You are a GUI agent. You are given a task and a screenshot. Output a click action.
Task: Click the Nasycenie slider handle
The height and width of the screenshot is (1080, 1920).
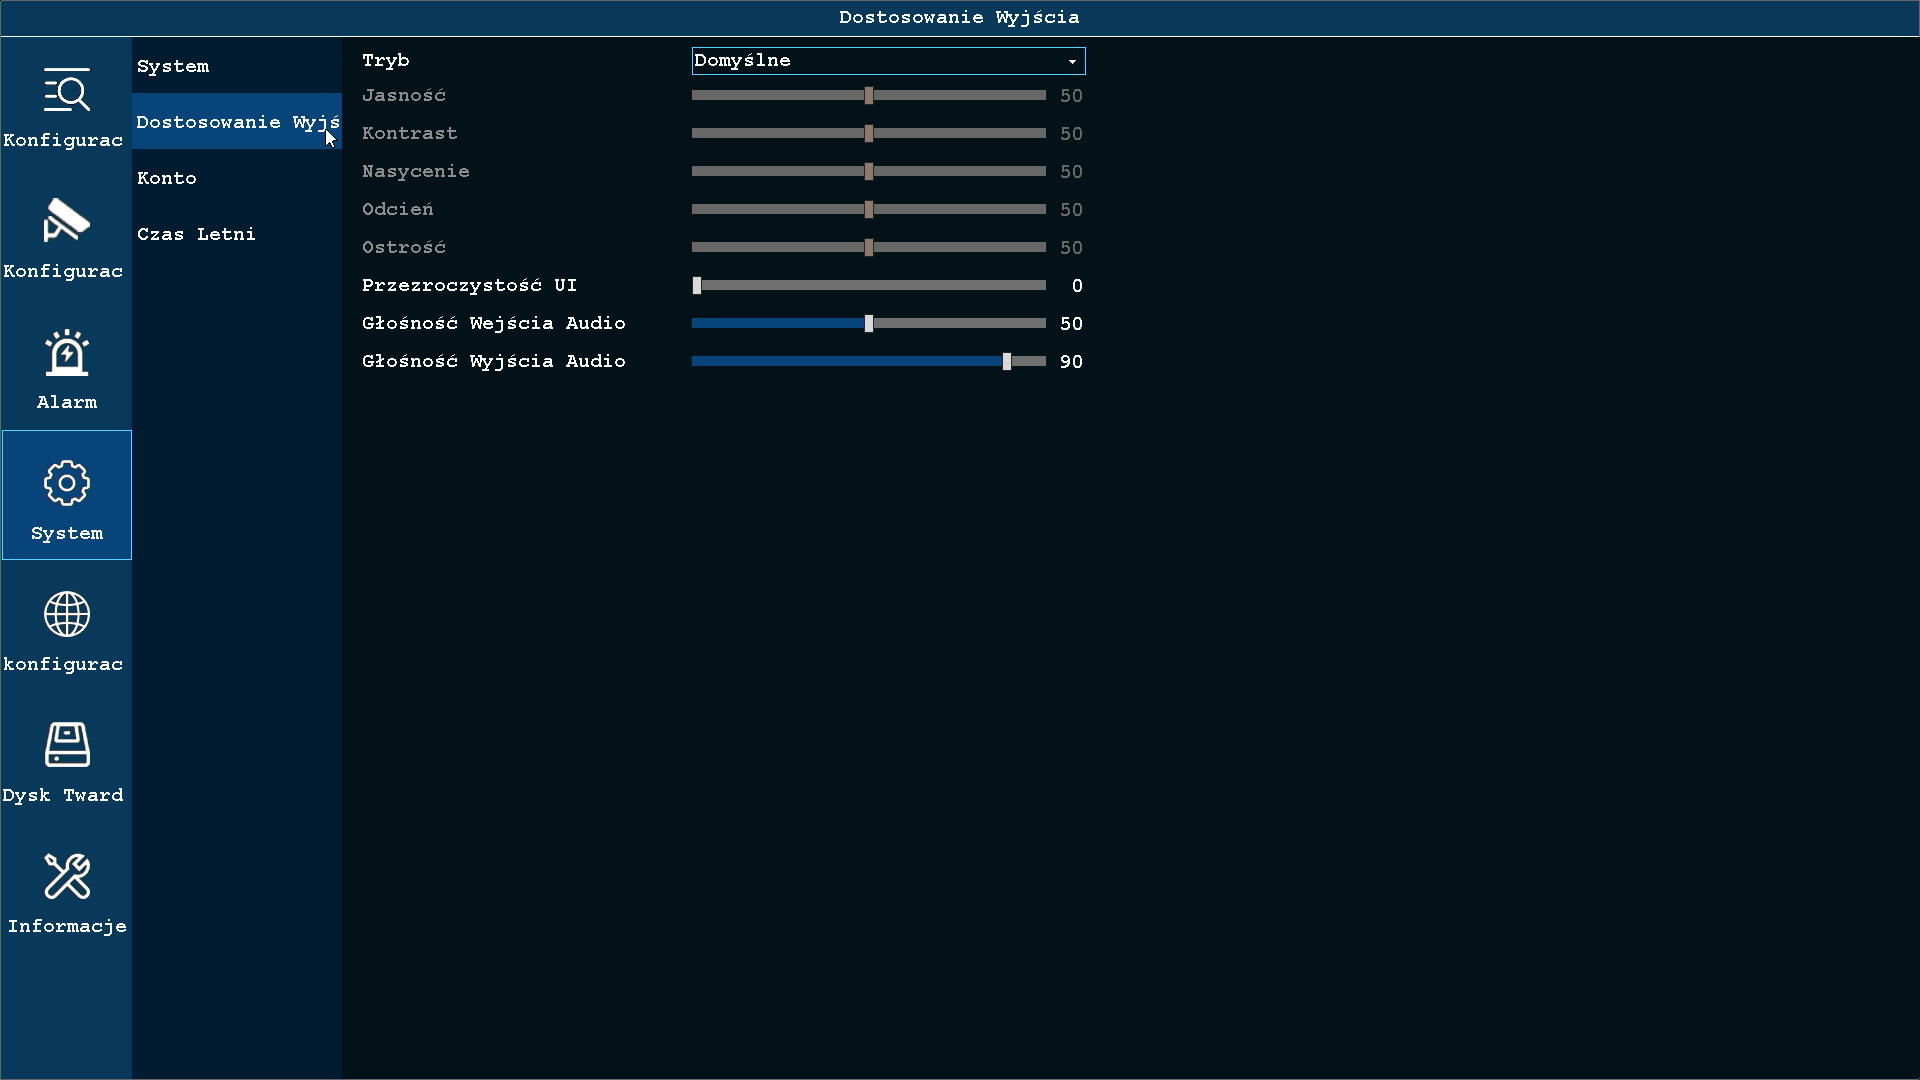(869, 172)
